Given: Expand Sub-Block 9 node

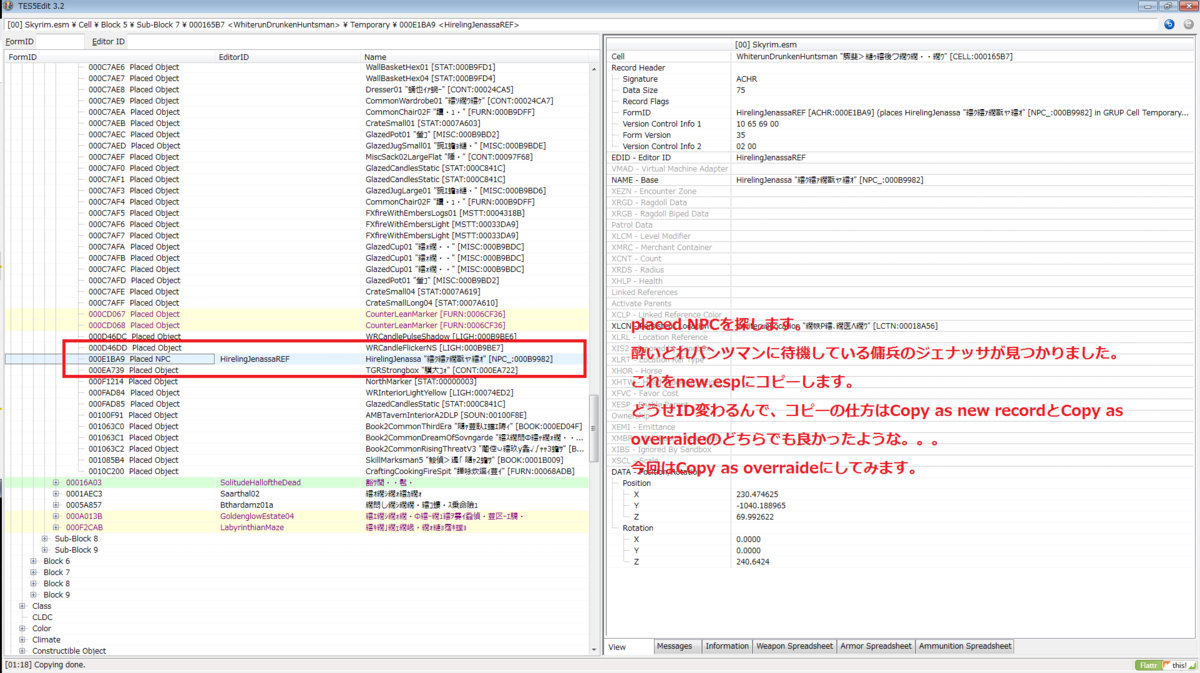Looking at the screenshot, I should (x=45, y=550).
